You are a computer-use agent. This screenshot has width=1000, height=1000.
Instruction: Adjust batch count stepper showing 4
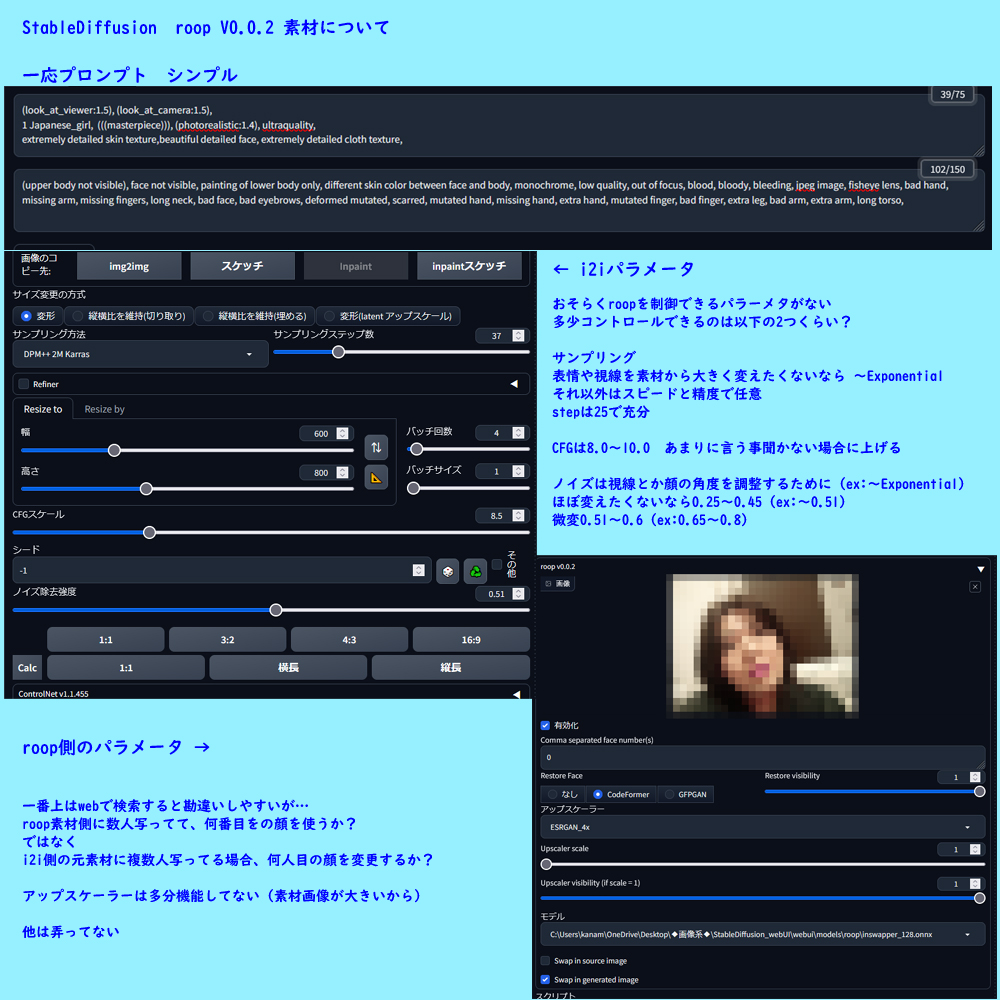[x=518, y=433]
